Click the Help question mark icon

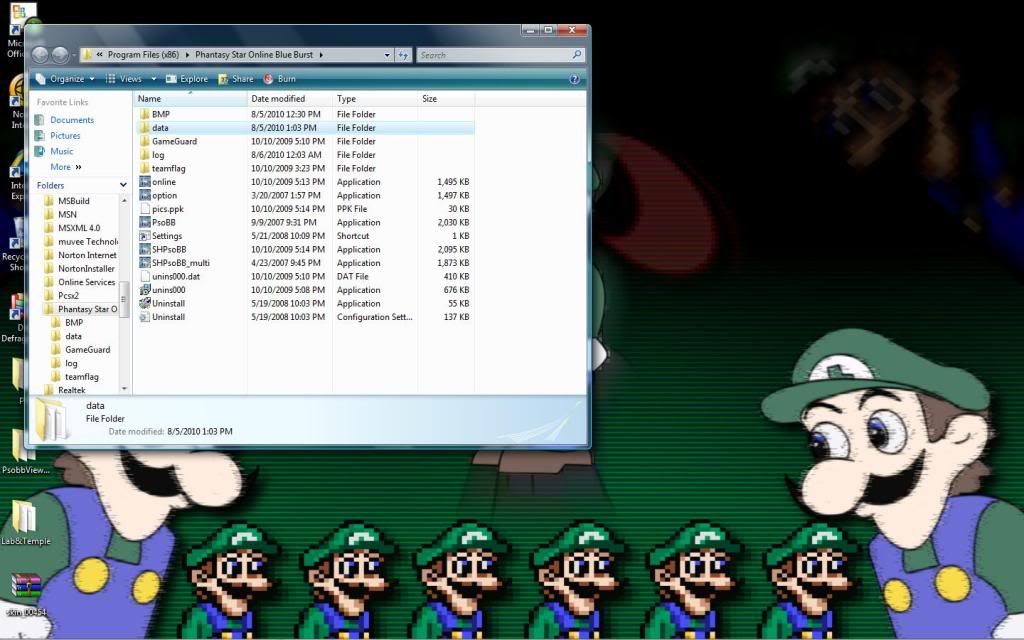tap(575, 79)
